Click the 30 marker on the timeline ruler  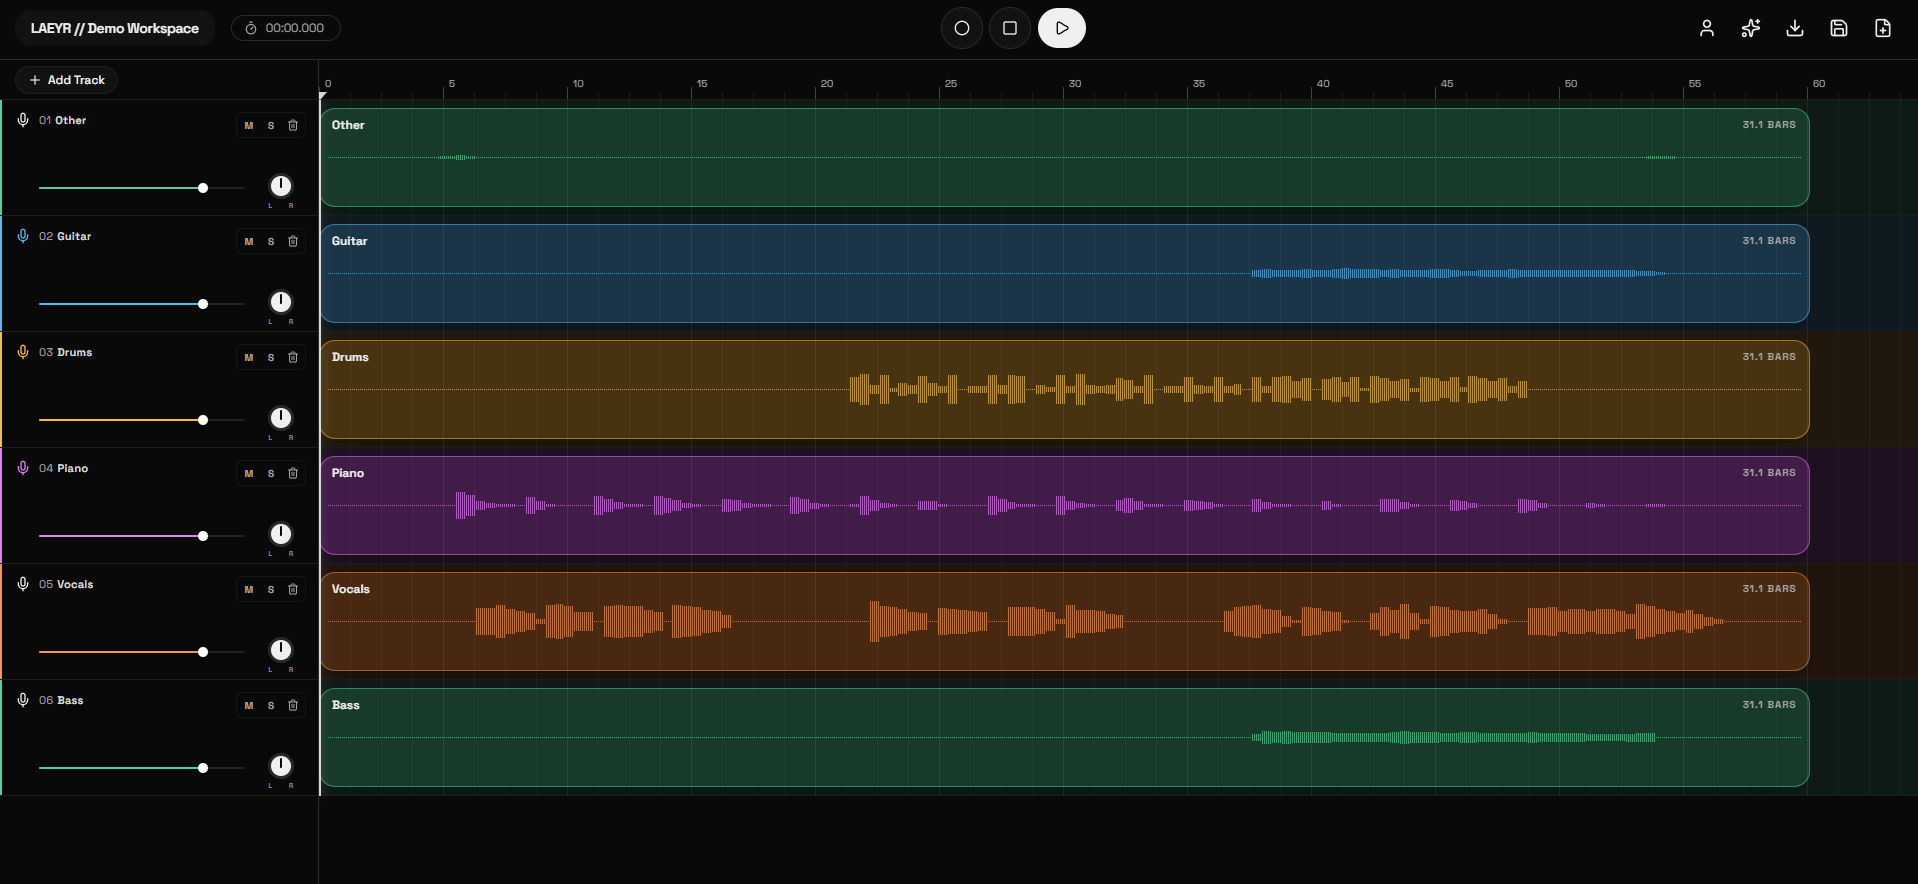(1075, 84)
